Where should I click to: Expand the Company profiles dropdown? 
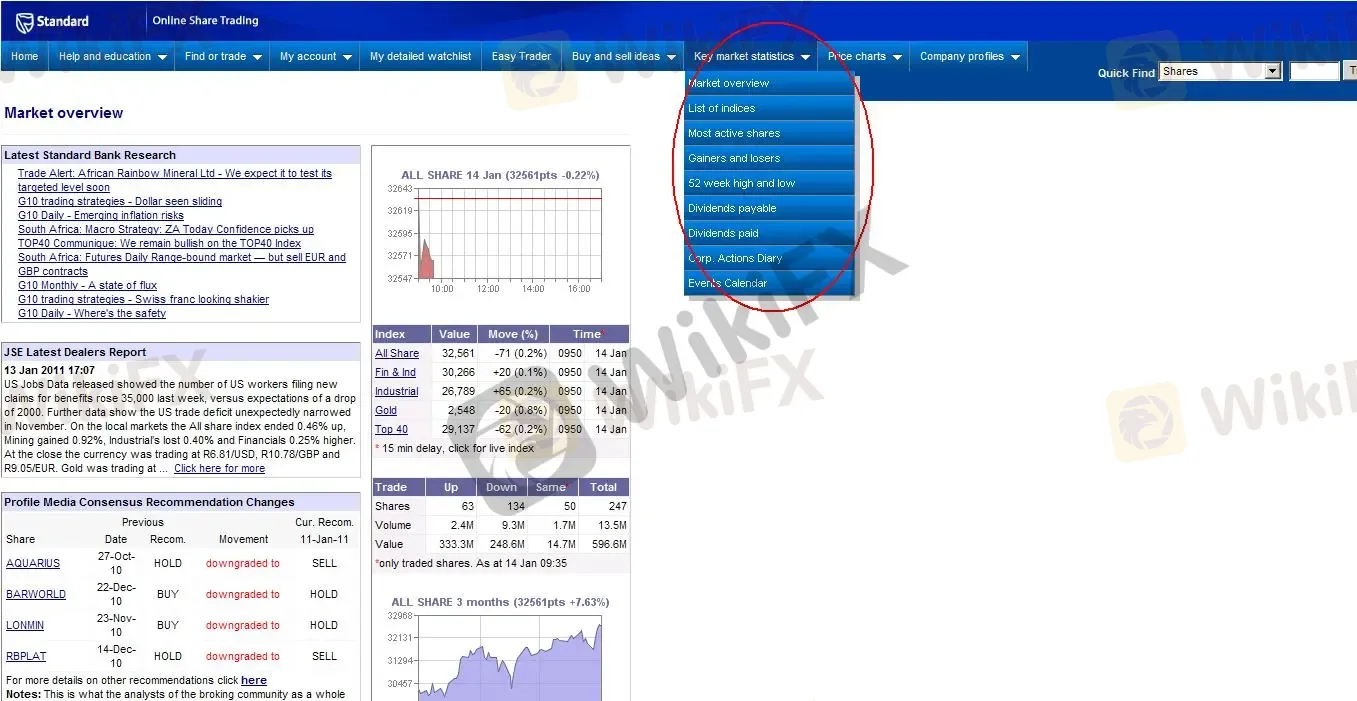point(969,57)
